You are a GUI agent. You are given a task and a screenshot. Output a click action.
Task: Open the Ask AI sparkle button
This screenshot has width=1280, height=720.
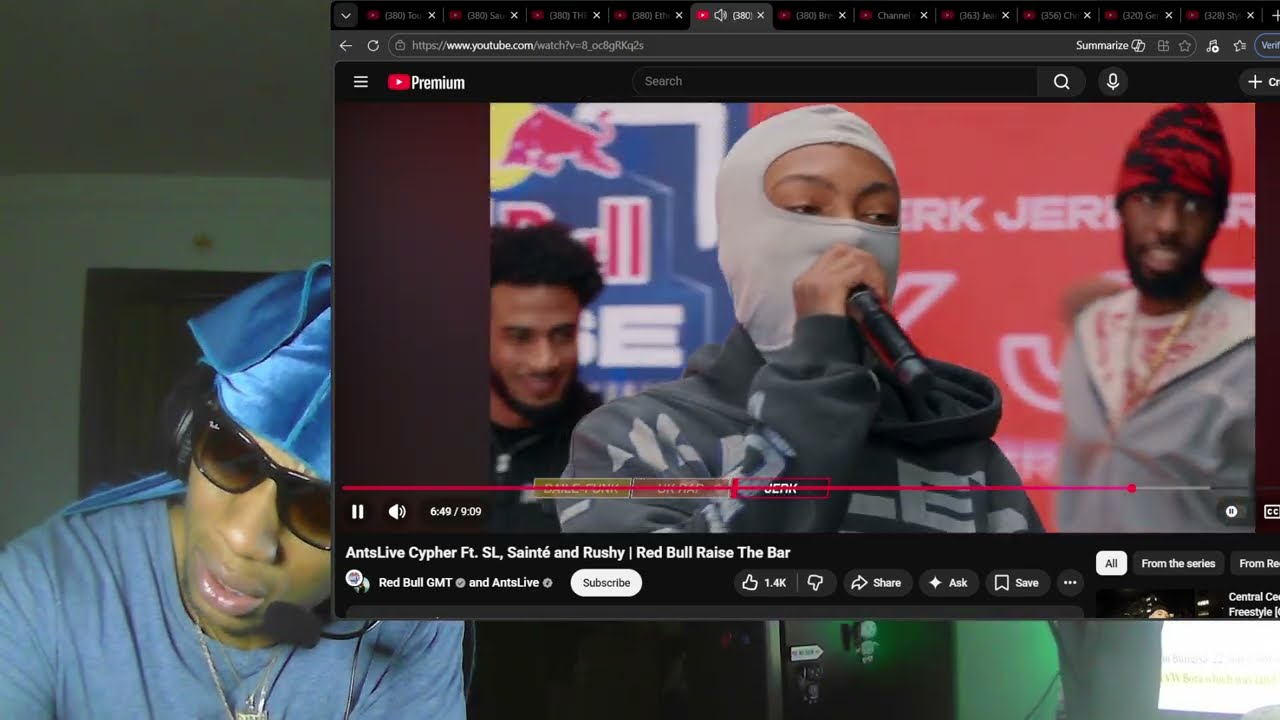[x=947, y=583]
